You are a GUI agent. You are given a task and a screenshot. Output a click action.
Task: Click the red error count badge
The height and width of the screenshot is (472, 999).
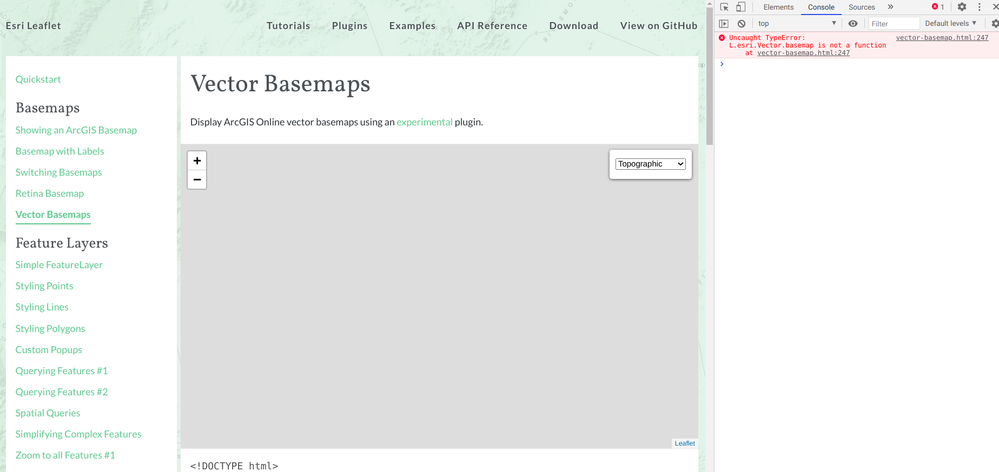pos(938,7)
